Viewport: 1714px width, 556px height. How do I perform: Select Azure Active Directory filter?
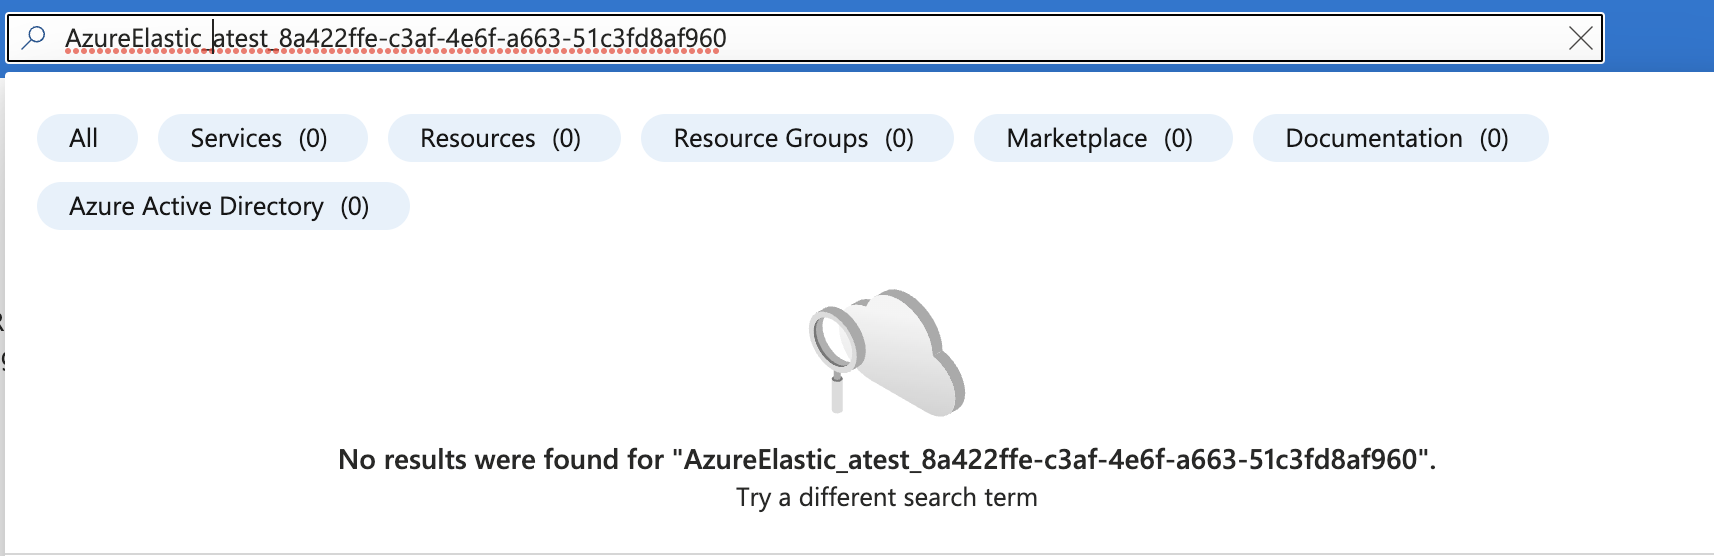point(222,206)
